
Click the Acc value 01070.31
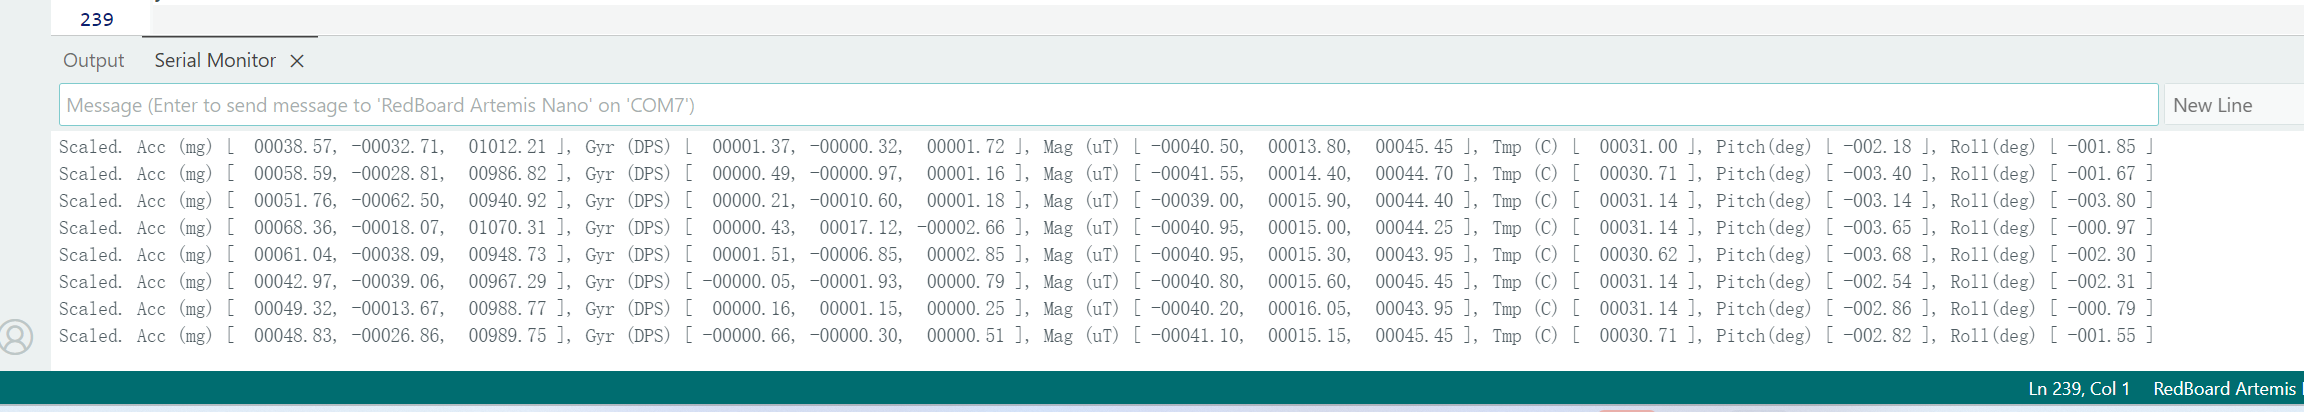(x=507, y=228)
